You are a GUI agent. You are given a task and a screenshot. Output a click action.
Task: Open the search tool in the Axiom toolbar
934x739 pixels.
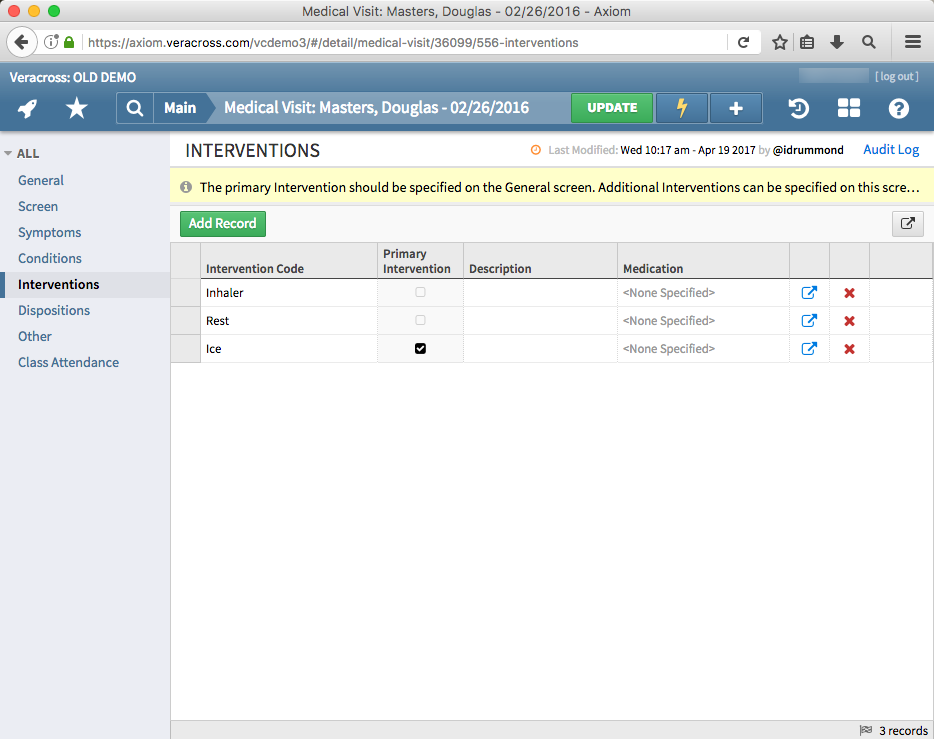click(x=134, y=108)
